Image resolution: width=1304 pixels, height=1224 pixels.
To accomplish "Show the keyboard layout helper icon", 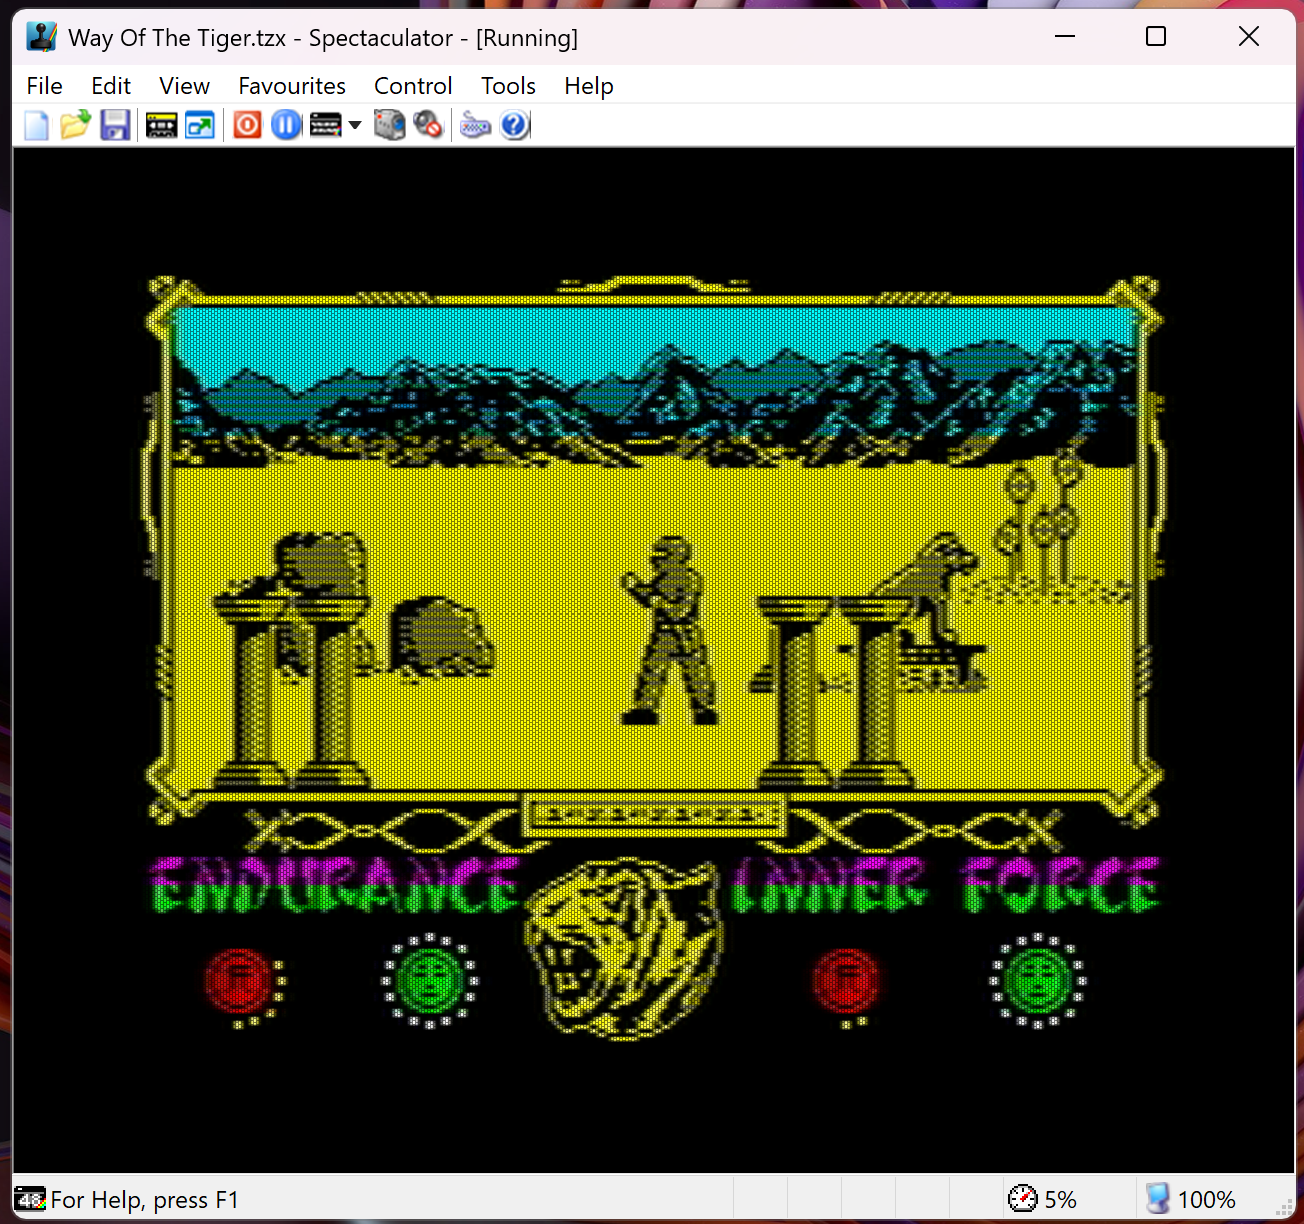I will click(x=475, y=126).
